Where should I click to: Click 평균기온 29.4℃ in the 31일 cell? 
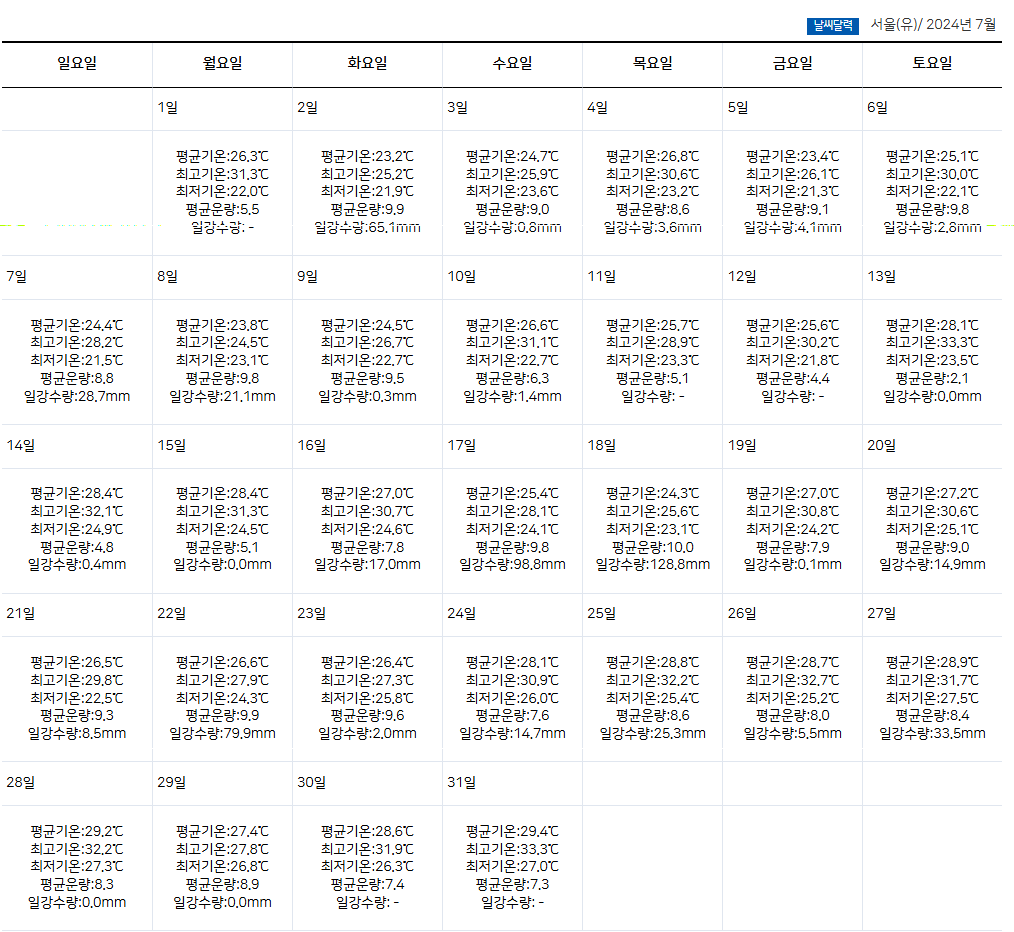(x=512, y=830)
